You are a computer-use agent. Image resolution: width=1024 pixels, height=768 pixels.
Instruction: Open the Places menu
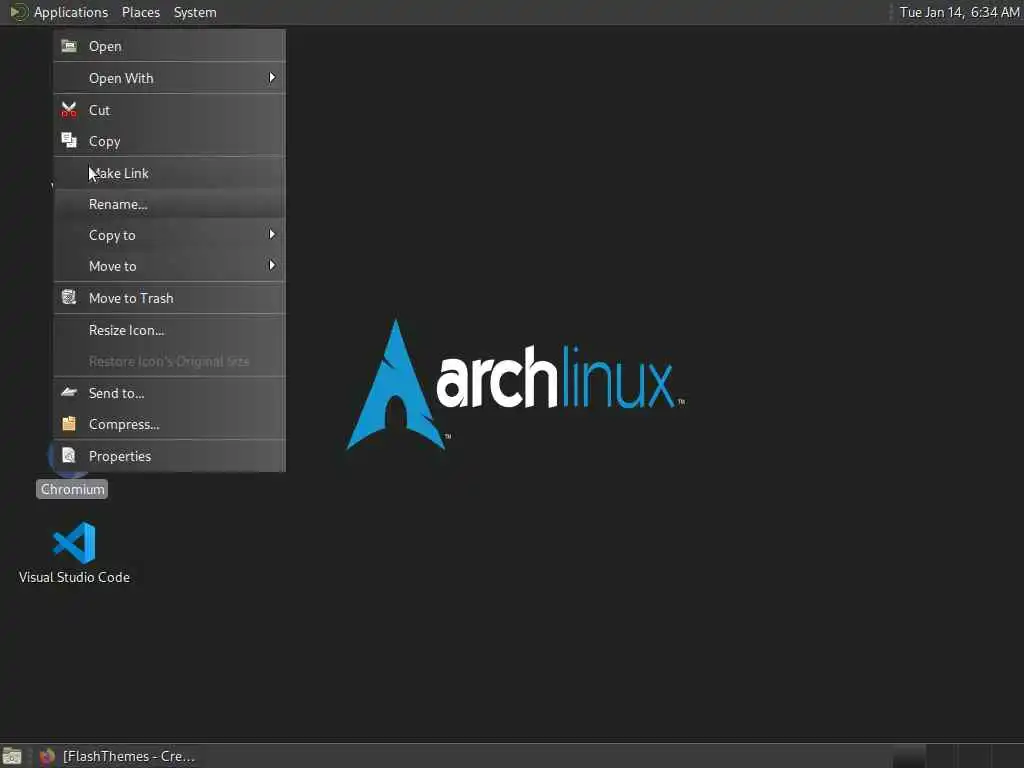pyautogui.click(x=140, y=12)
